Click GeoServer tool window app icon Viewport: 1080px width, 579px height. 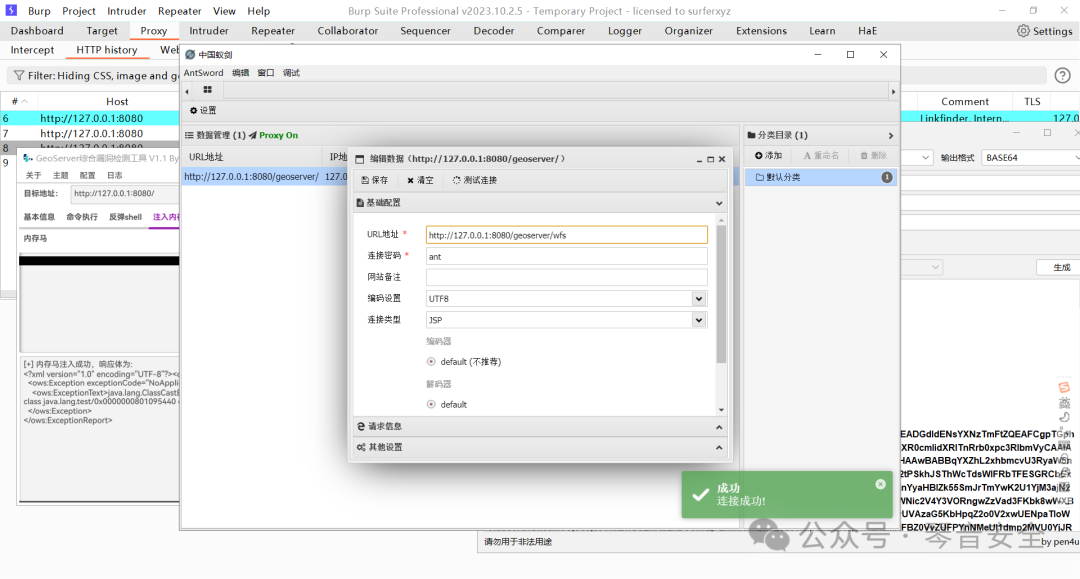coord(28,158)
